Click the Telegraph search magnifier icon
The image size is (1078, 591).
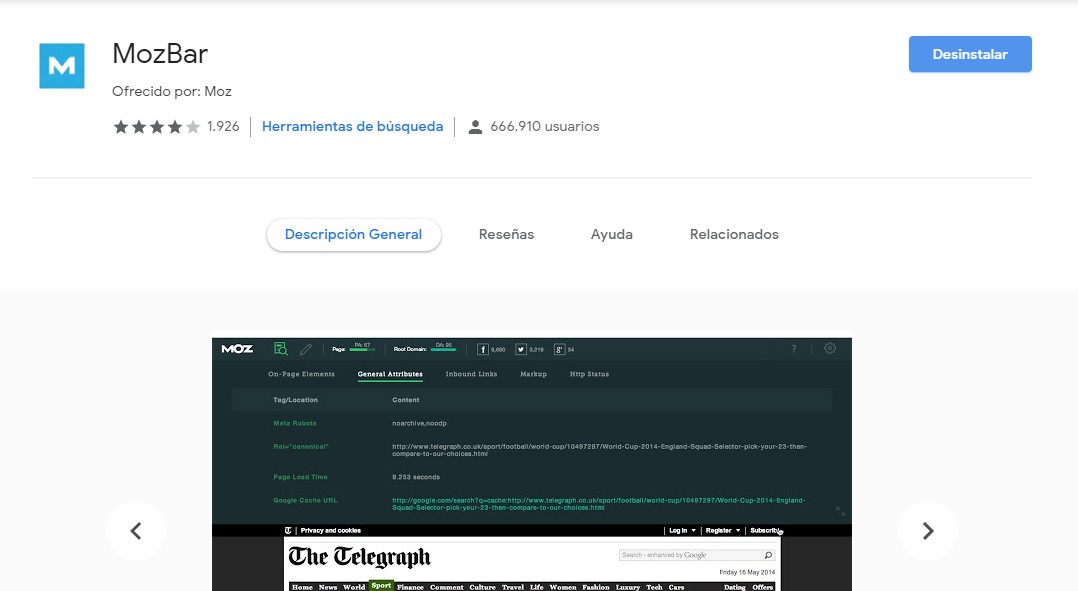769,555
